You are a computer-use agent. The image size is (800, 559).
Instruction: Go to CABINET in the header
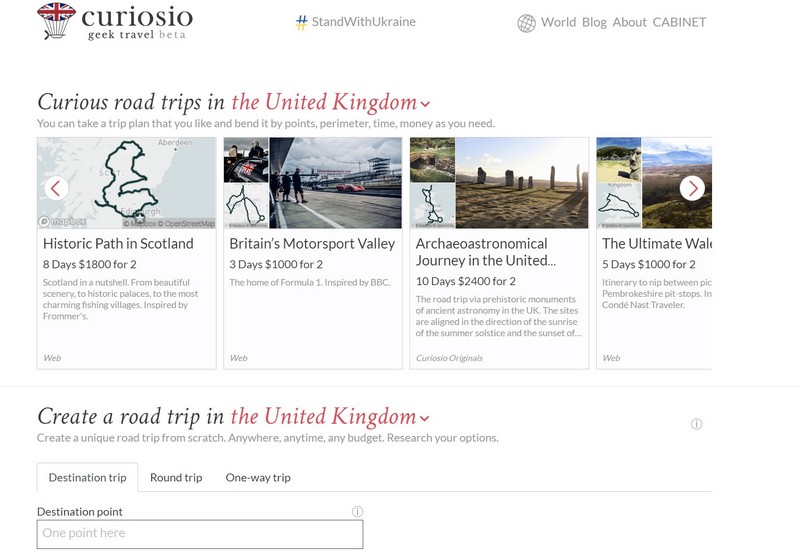tap(679, 22)
